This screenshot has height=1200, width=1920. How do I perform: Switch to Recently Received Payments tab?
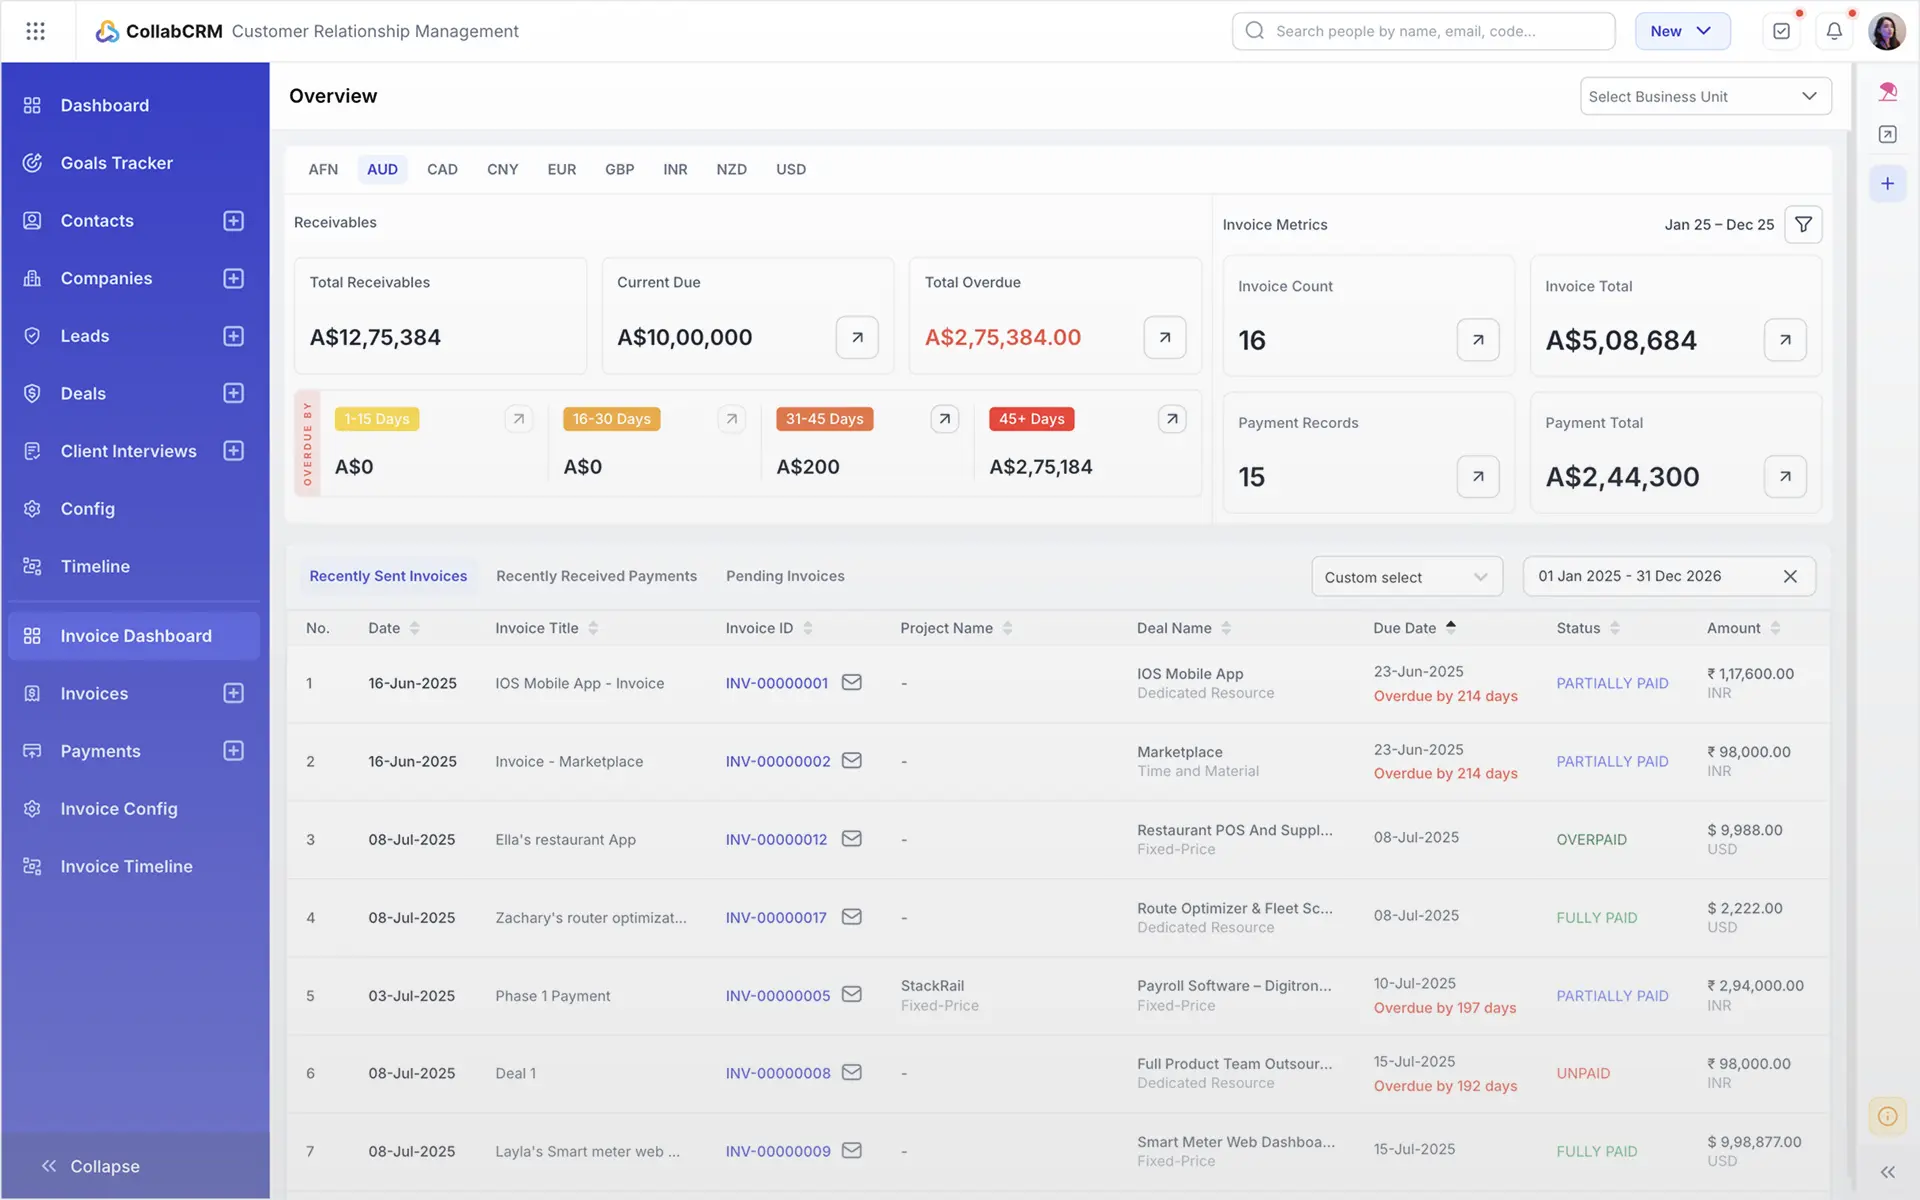[x=596, y=576]
